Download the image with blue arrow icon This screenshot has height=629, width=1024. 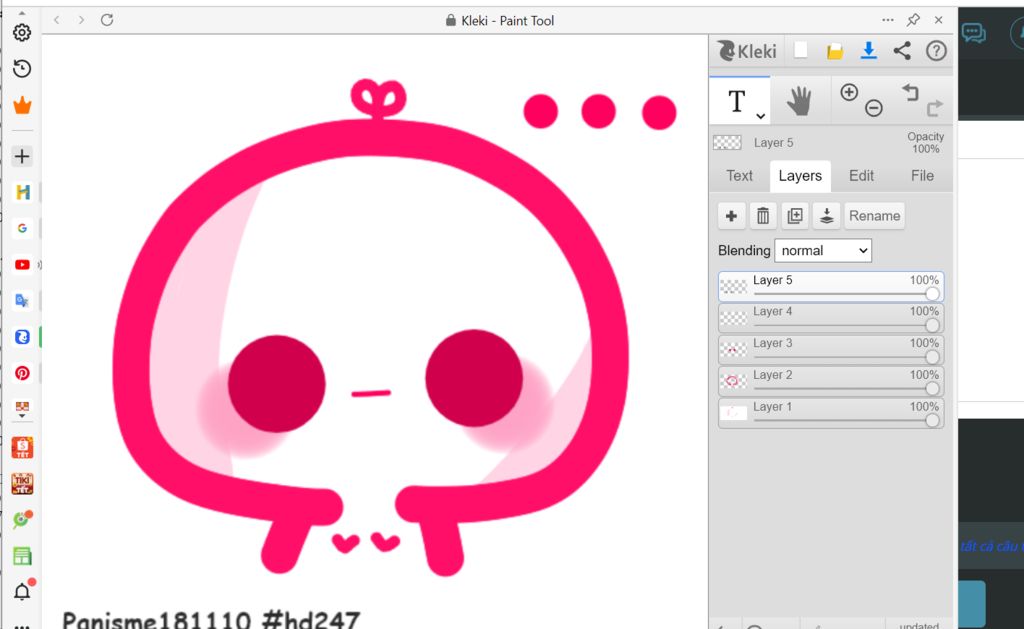[x=868, y=51]
